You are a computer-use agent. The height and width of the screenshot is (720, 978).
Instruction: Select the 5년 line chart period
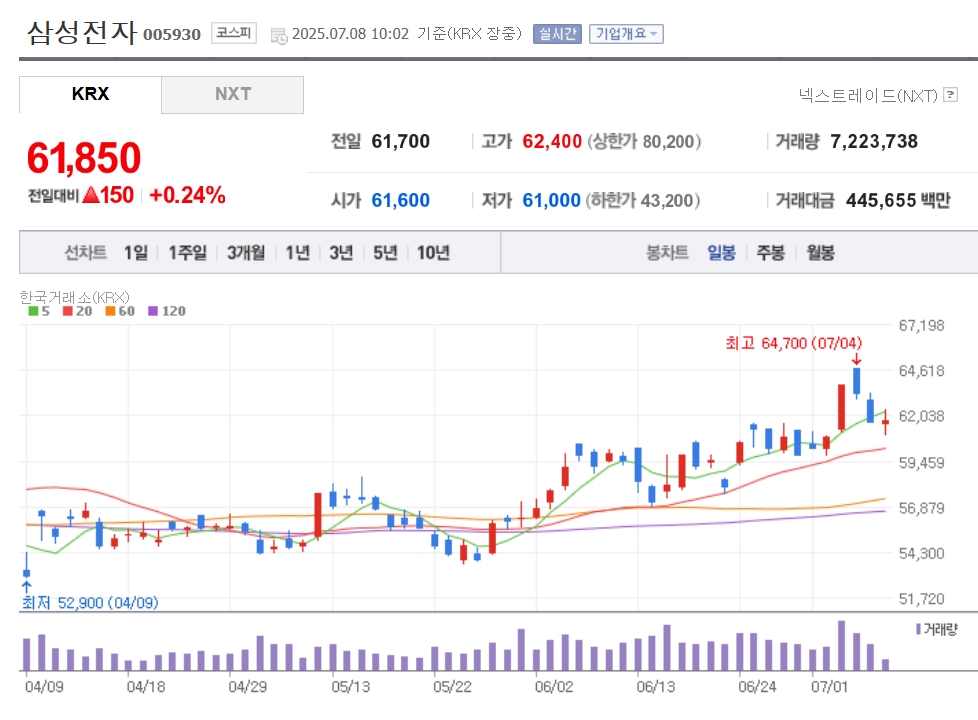tap(385, 253)
